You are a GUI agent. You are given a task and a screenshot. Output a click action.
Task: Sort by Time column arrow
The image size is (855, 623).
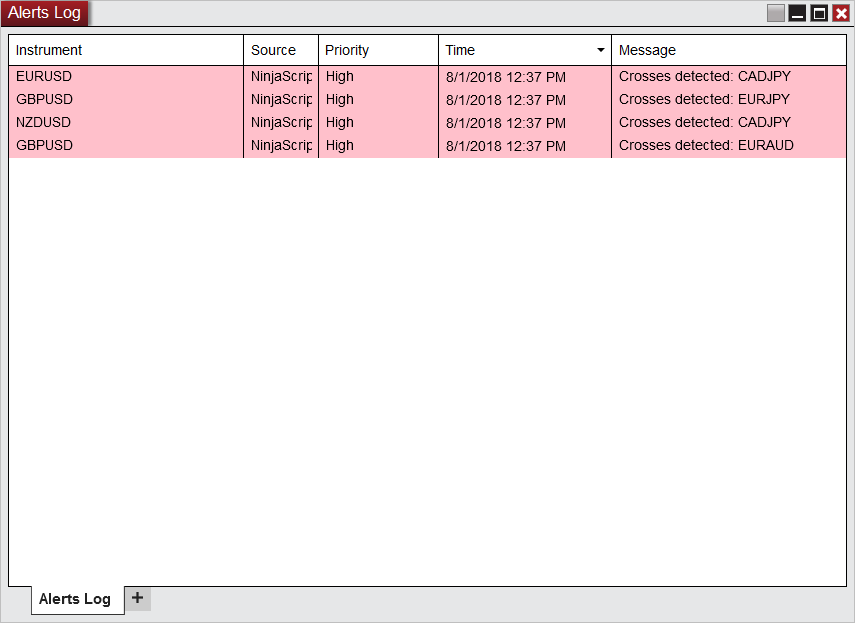[x=600, y=50]
